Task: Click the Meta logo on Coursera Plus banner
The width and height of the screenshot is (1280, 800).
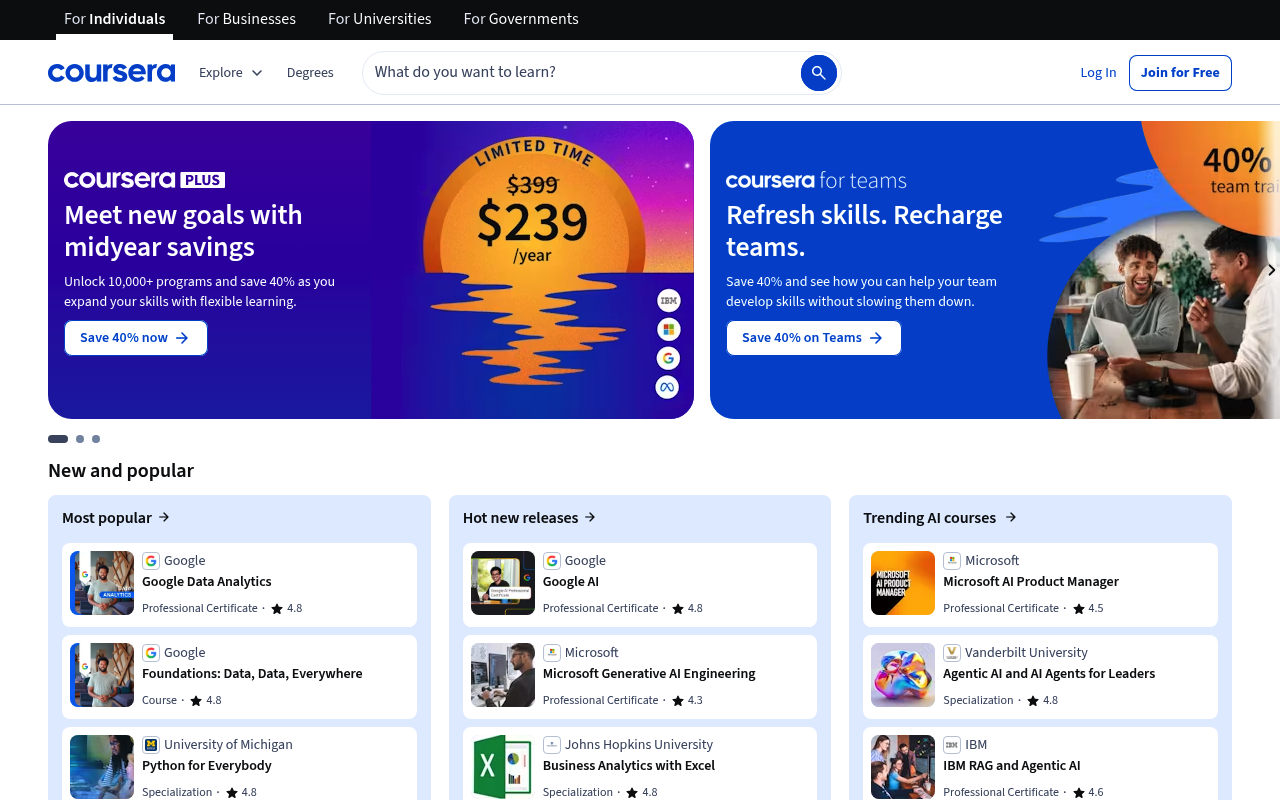Action: [x=668, y=387]
